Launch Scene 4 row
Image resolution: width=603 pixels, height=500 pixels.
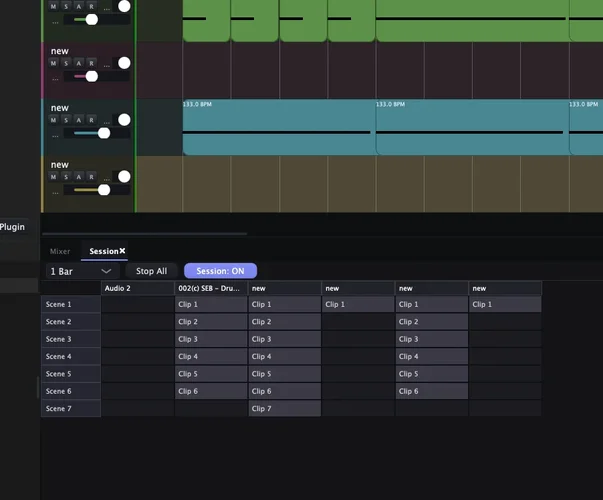point(71,356)
